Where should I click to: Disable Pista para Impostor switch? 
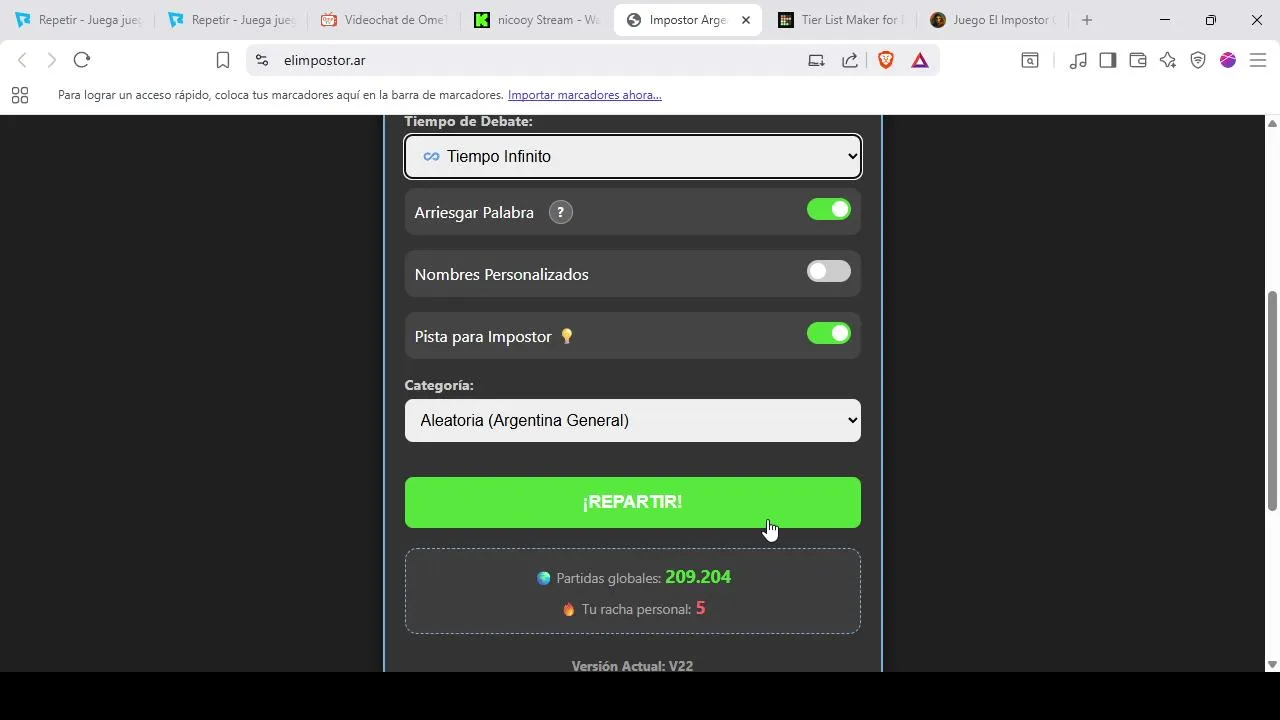829,333
